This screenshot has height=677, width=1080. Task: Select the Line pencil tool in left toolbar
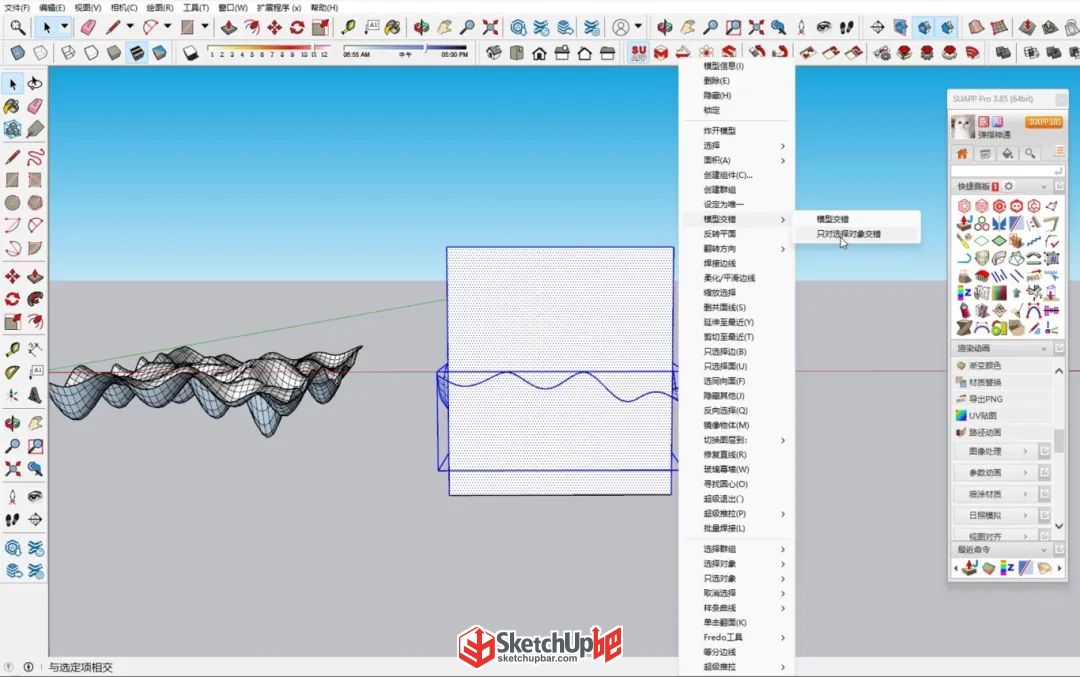pos(12,157)
